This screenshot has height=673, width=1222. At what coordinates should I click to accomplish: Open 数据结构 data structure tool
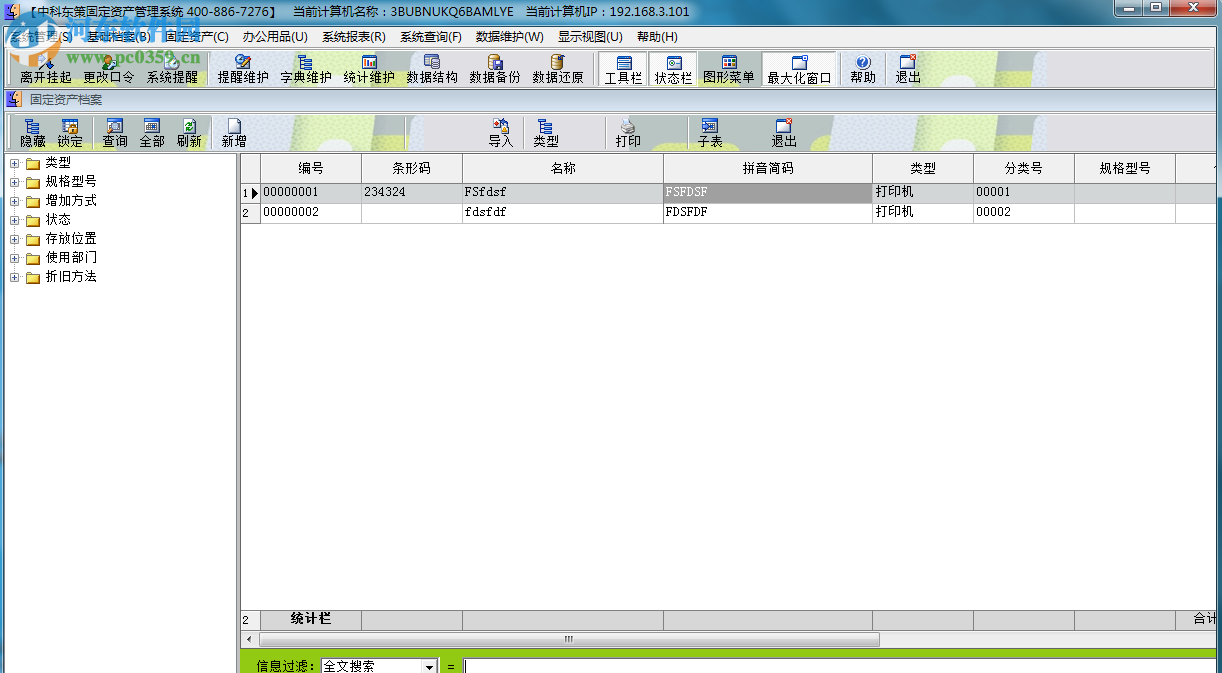click(432, 69)
